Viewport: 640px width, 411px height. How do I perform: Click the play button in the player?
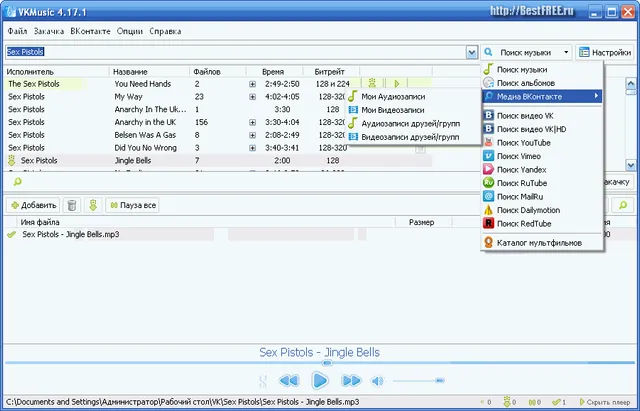click(320, 380)
